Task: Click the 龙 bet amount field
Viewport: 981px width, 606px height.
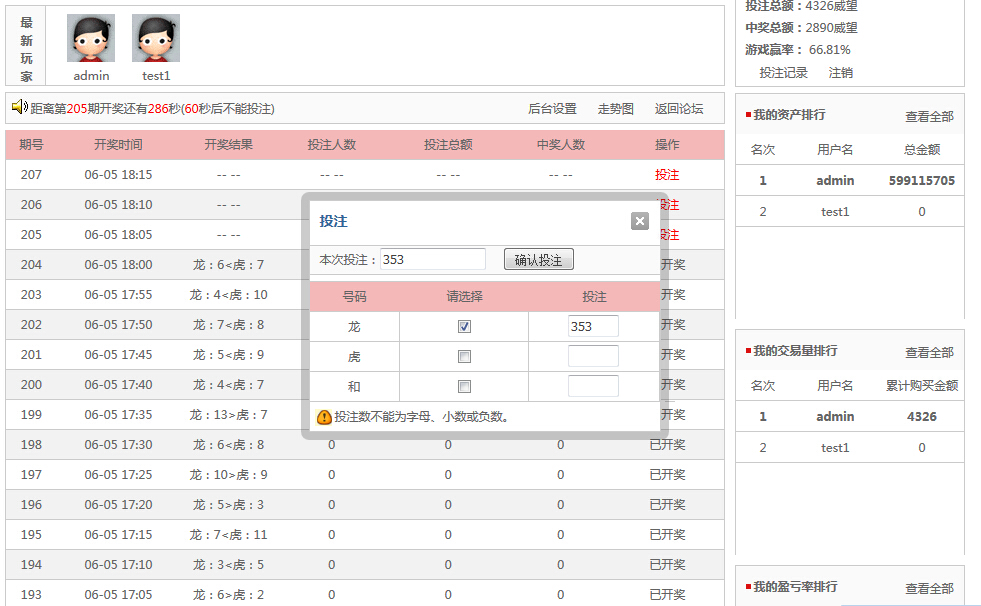Action: (x=593, y=326)
